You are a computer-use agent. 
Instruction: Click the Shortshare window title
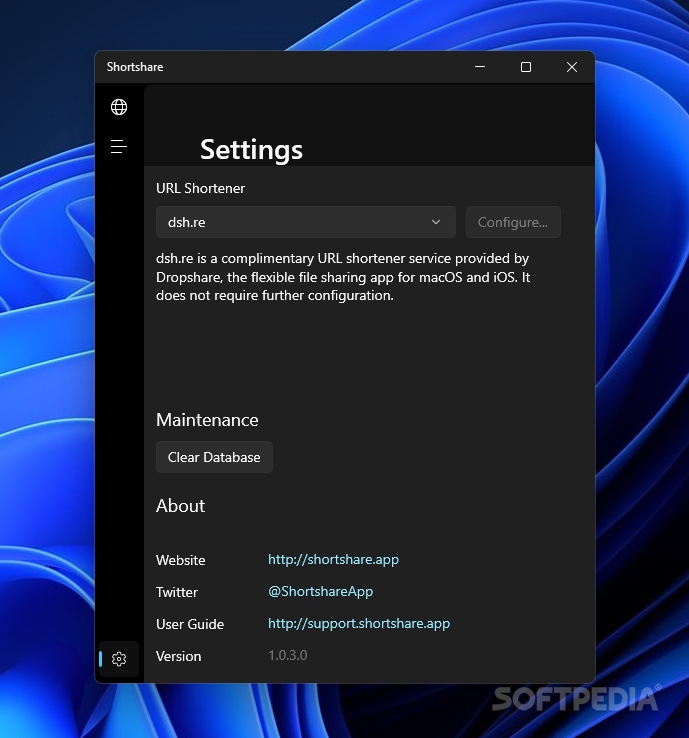(x=135, y=67)
